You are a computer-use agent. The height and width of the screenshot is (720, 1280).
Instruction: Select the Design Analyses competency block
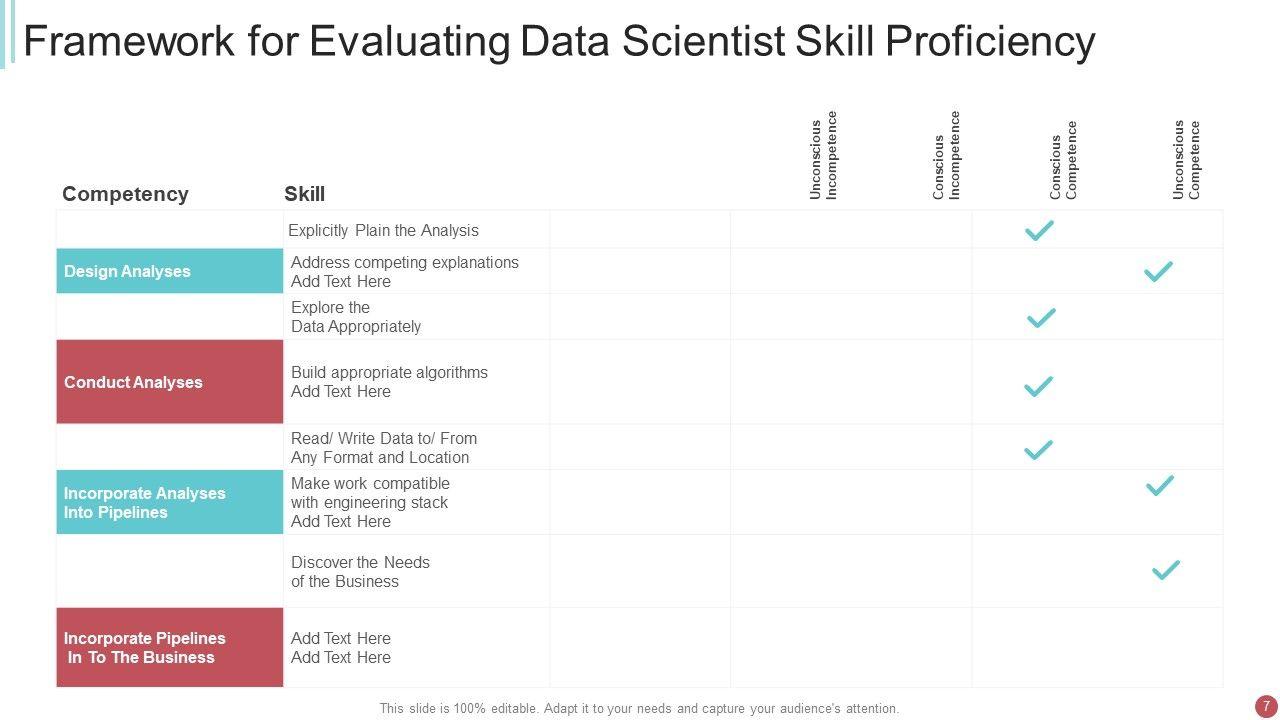169,271
